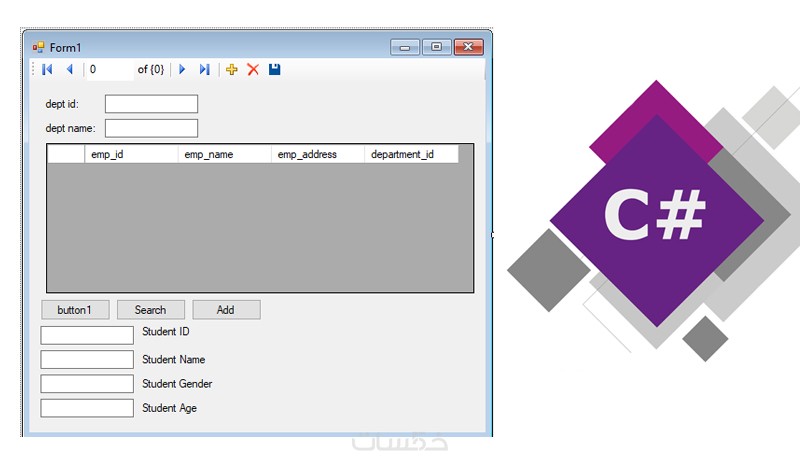Image resolution: width=800 pixels, height=460 pixels.
Task: Click the Search button
Action: [151, 310]
